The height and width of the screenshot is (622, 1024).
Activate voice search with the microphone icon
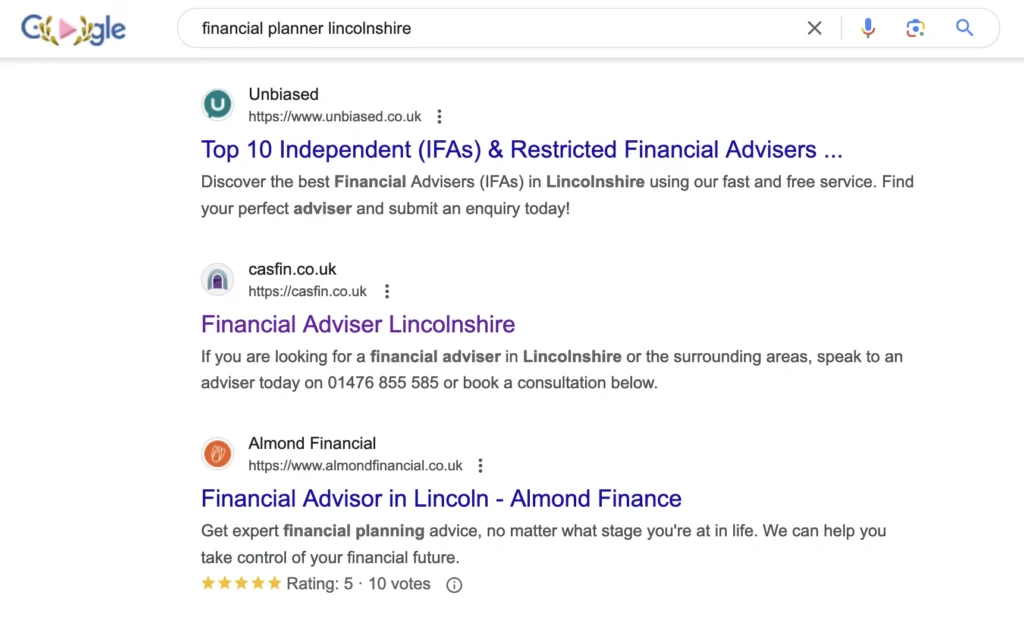[x=867, y=28]
